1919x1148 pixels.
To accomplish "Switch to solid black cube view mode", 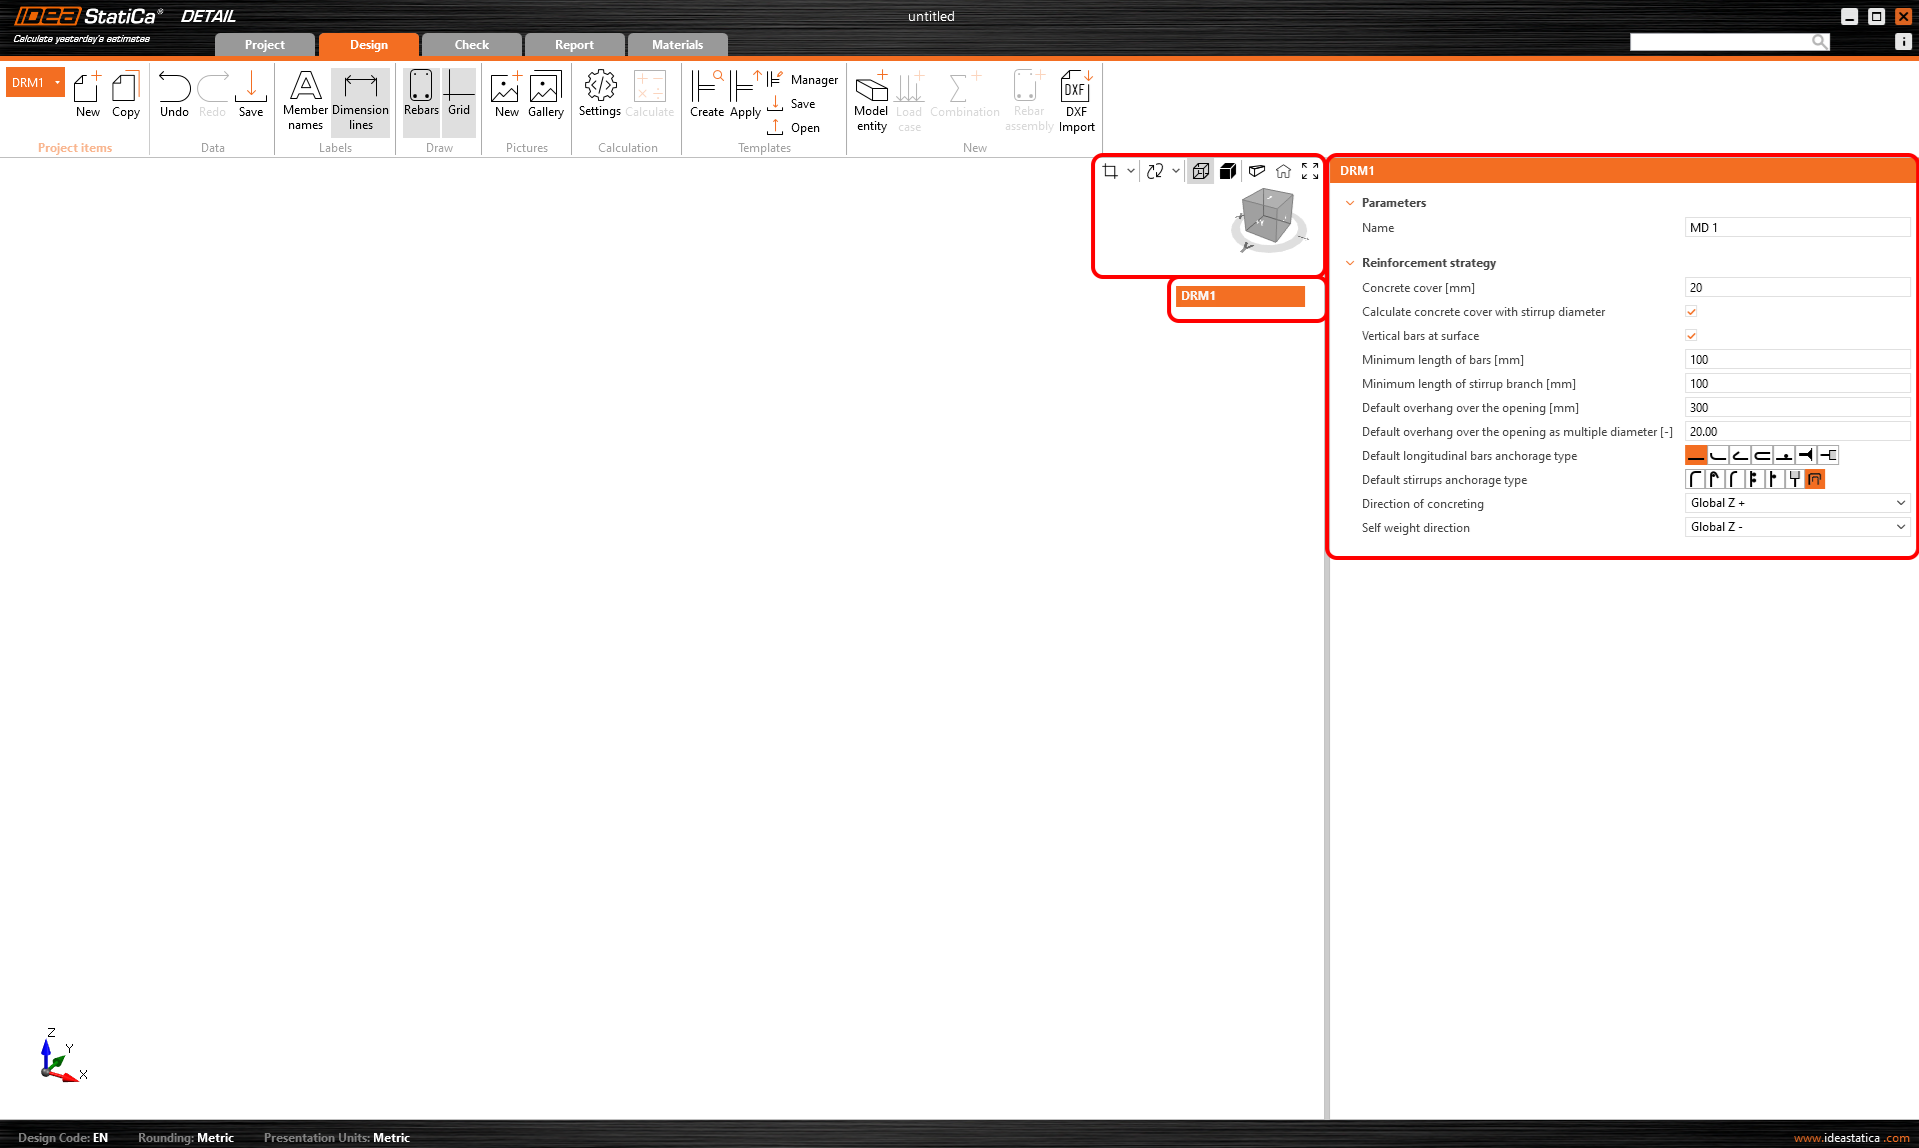I will coord(1228,171).
